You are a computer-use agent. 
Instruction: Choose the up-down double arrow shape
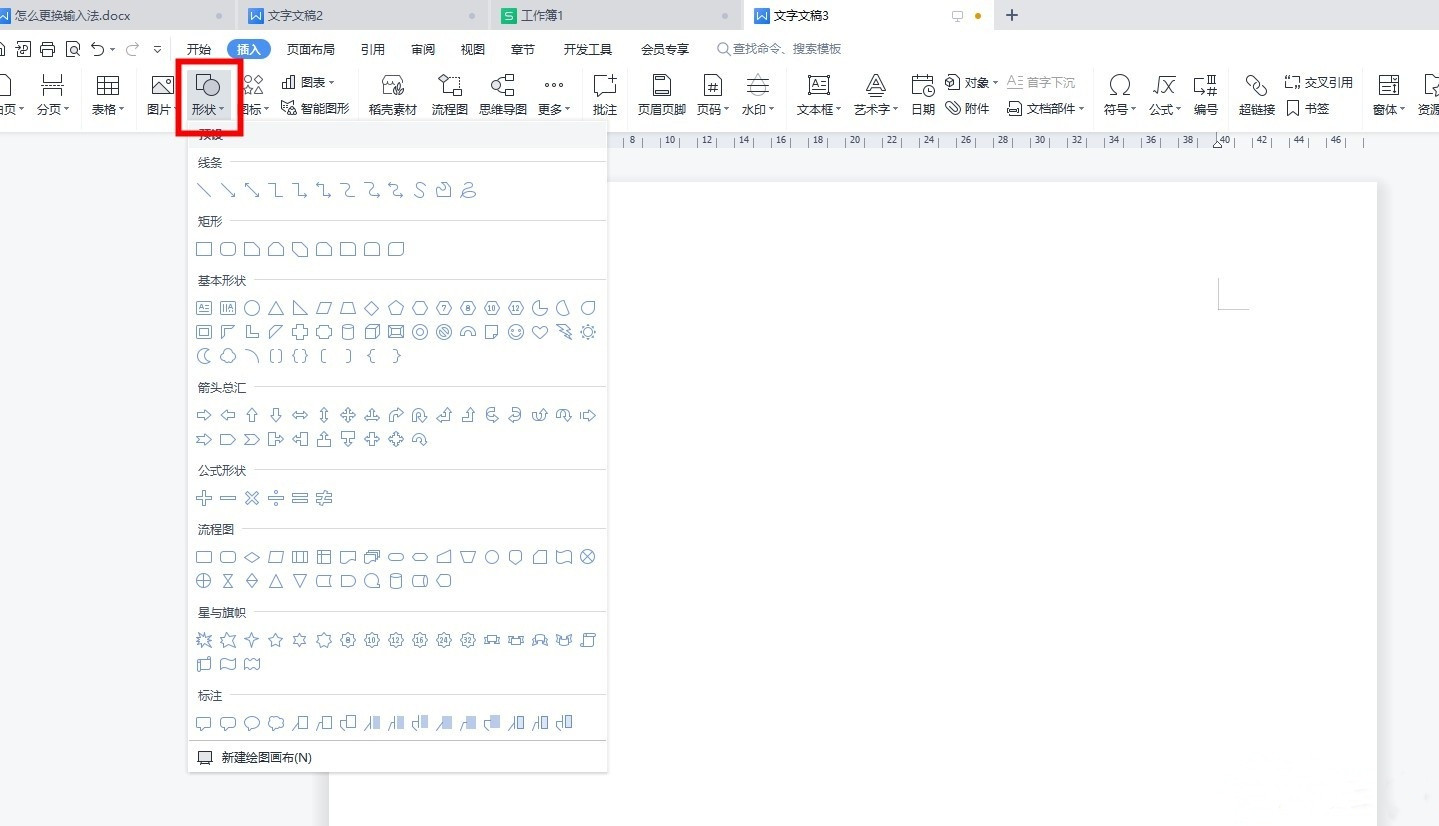(x=324, y=415)
